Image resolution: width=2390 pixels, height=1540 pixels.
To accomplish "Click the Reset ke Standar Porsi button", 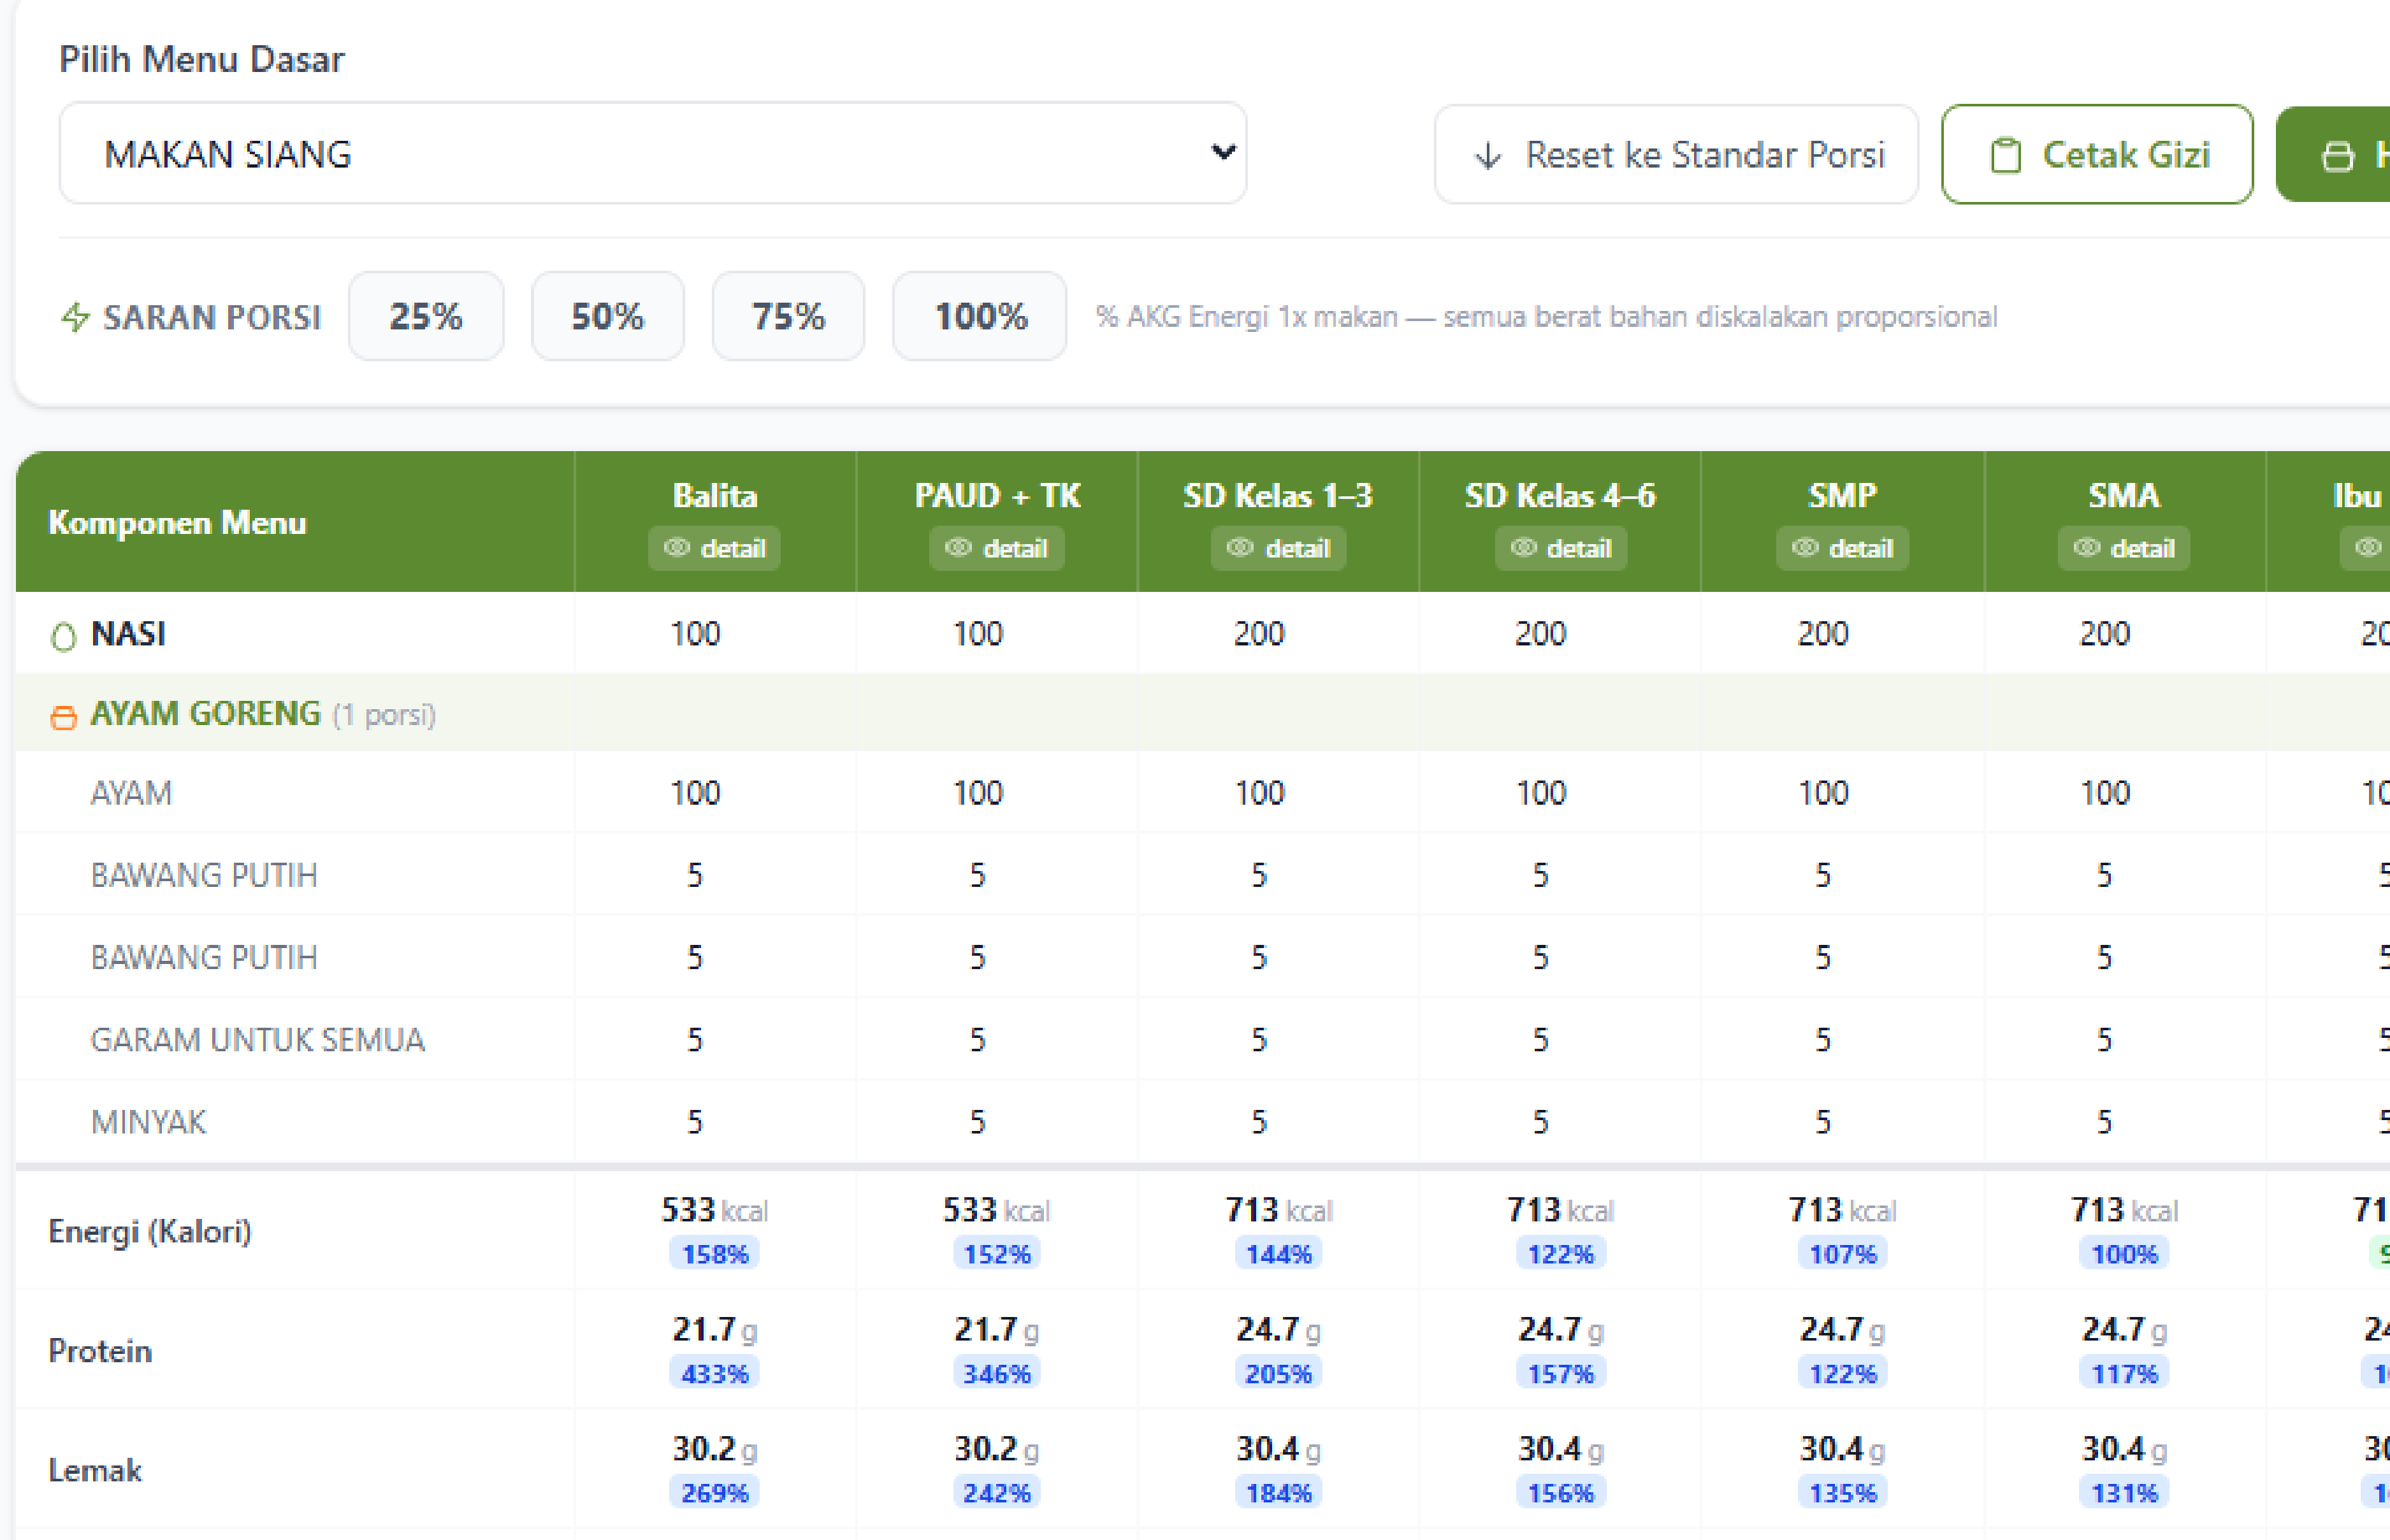I will tap(1676, 155).
